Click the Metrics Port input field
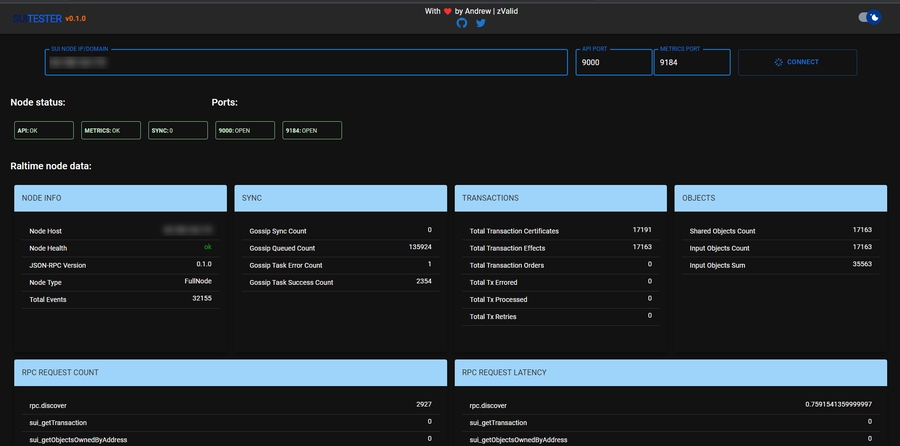This screenshot has height=446, width=900. coord(692,62)
